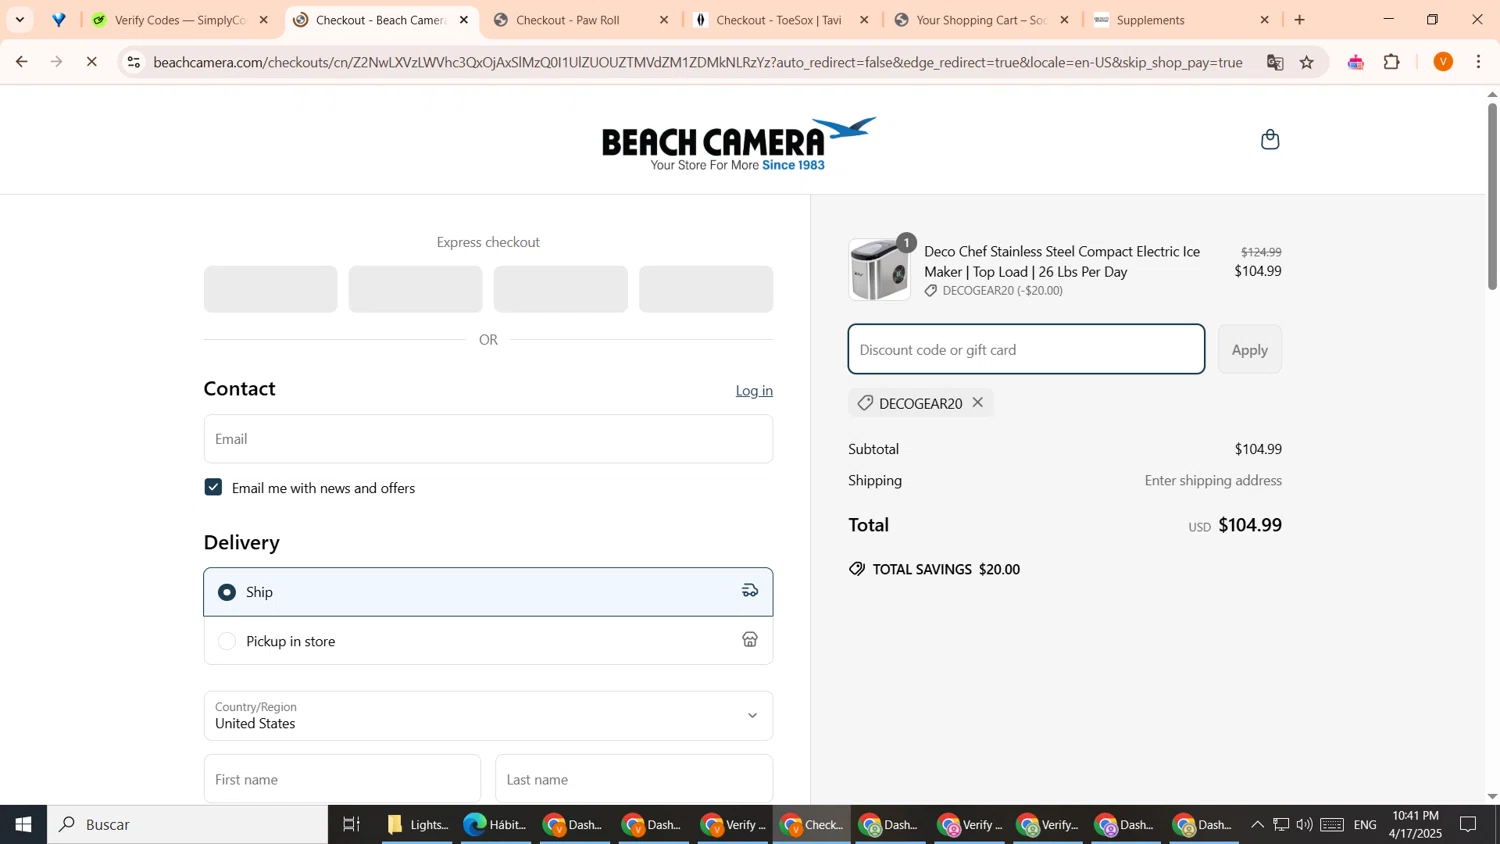Click the Last name field
Screen dimensions: 1500x844
coord(634,779)
